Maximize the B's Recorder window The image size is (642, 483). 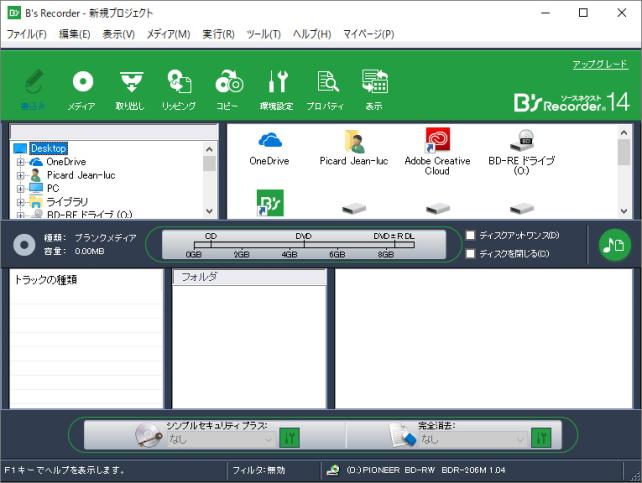(583, 13)
